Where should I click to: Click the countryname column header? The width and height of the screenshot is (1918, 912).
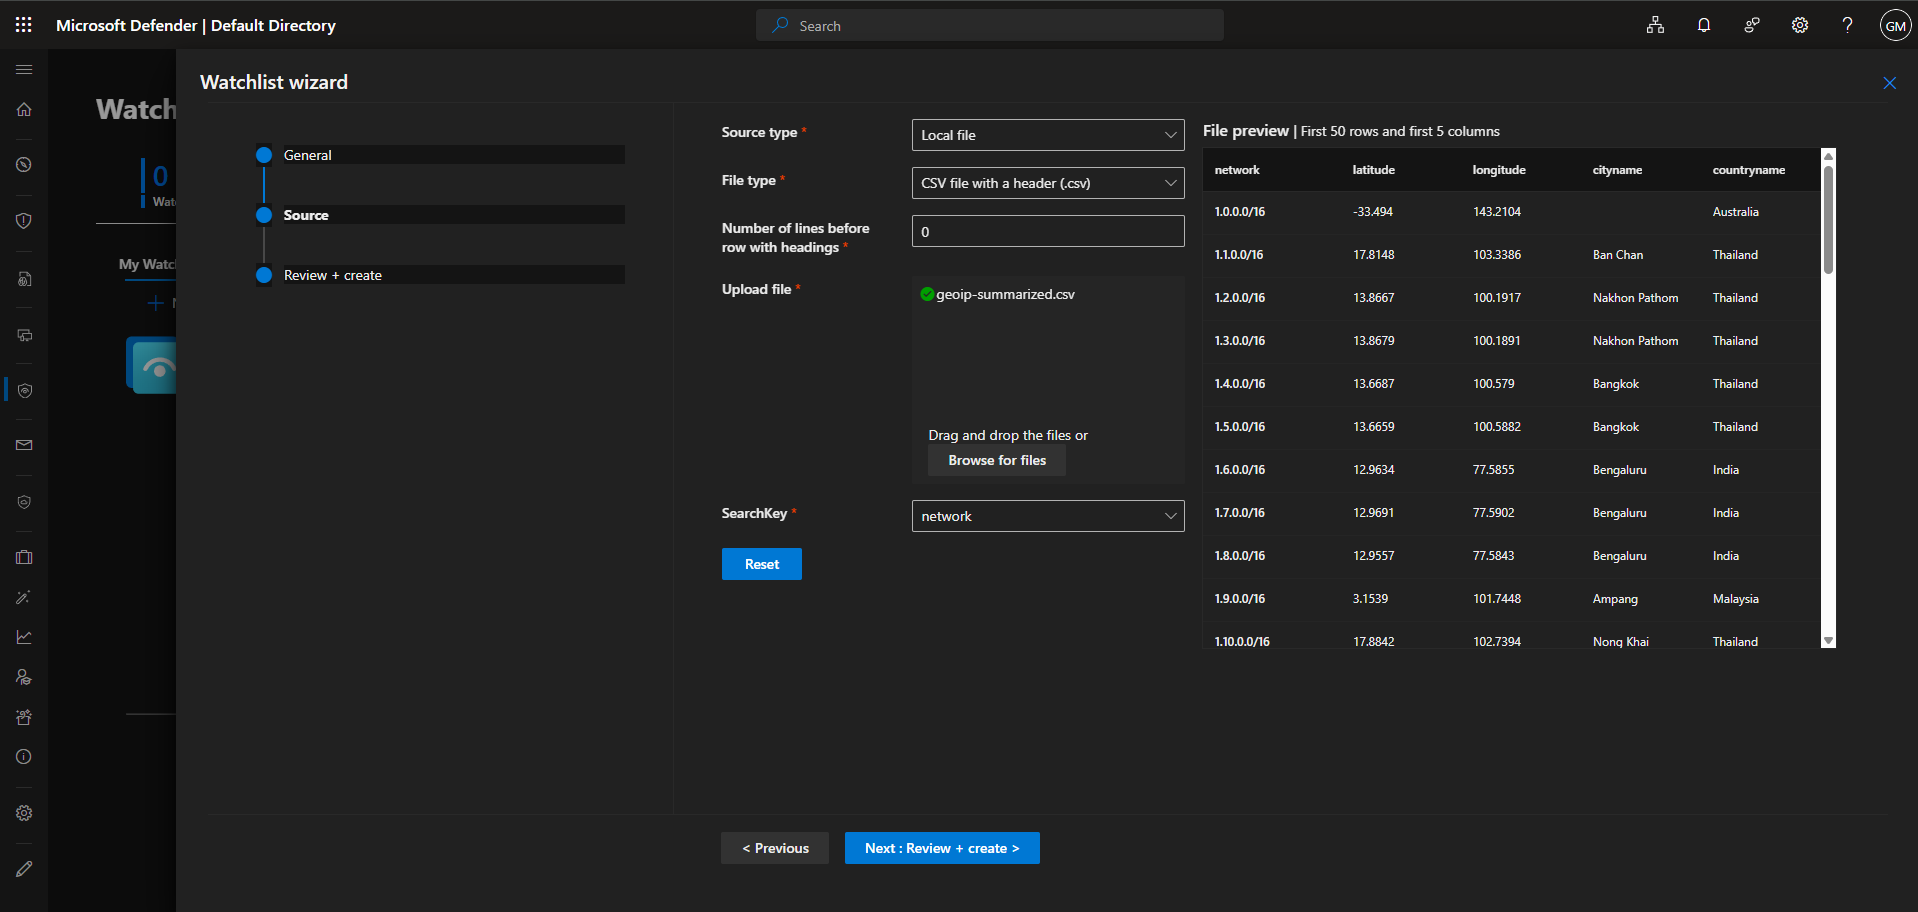coord(1748,170)
